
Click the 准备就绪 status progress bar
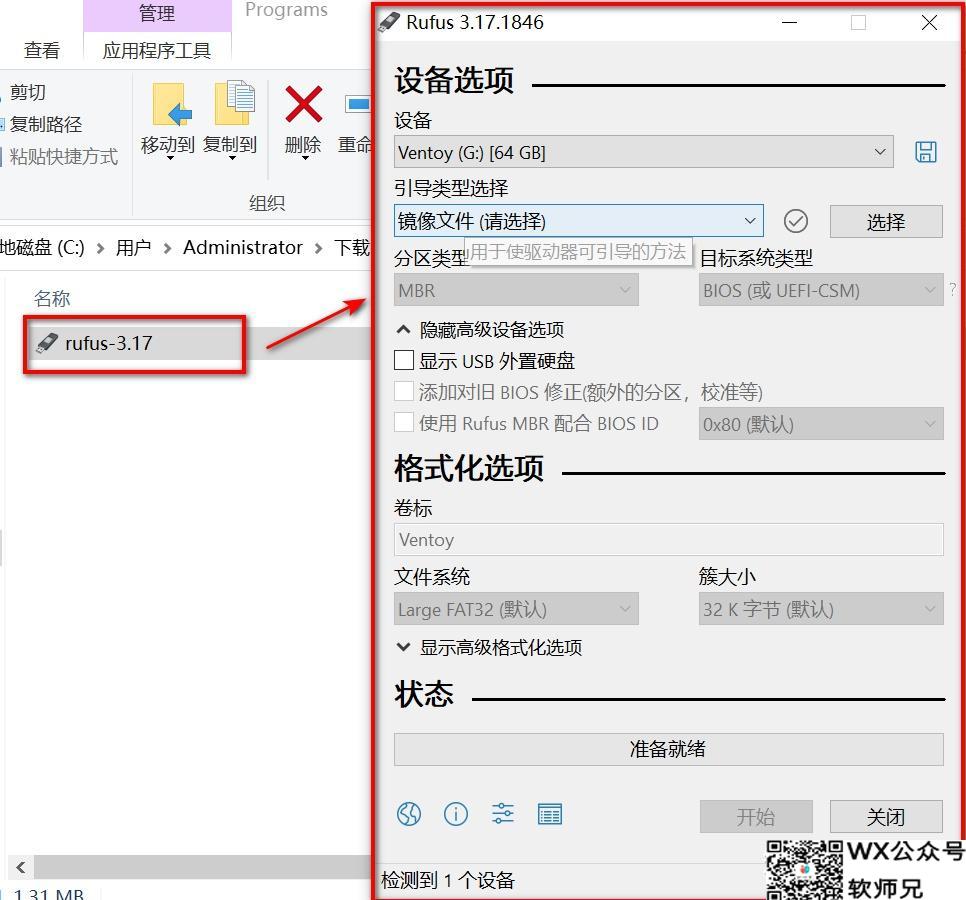(x=668, y=749)
